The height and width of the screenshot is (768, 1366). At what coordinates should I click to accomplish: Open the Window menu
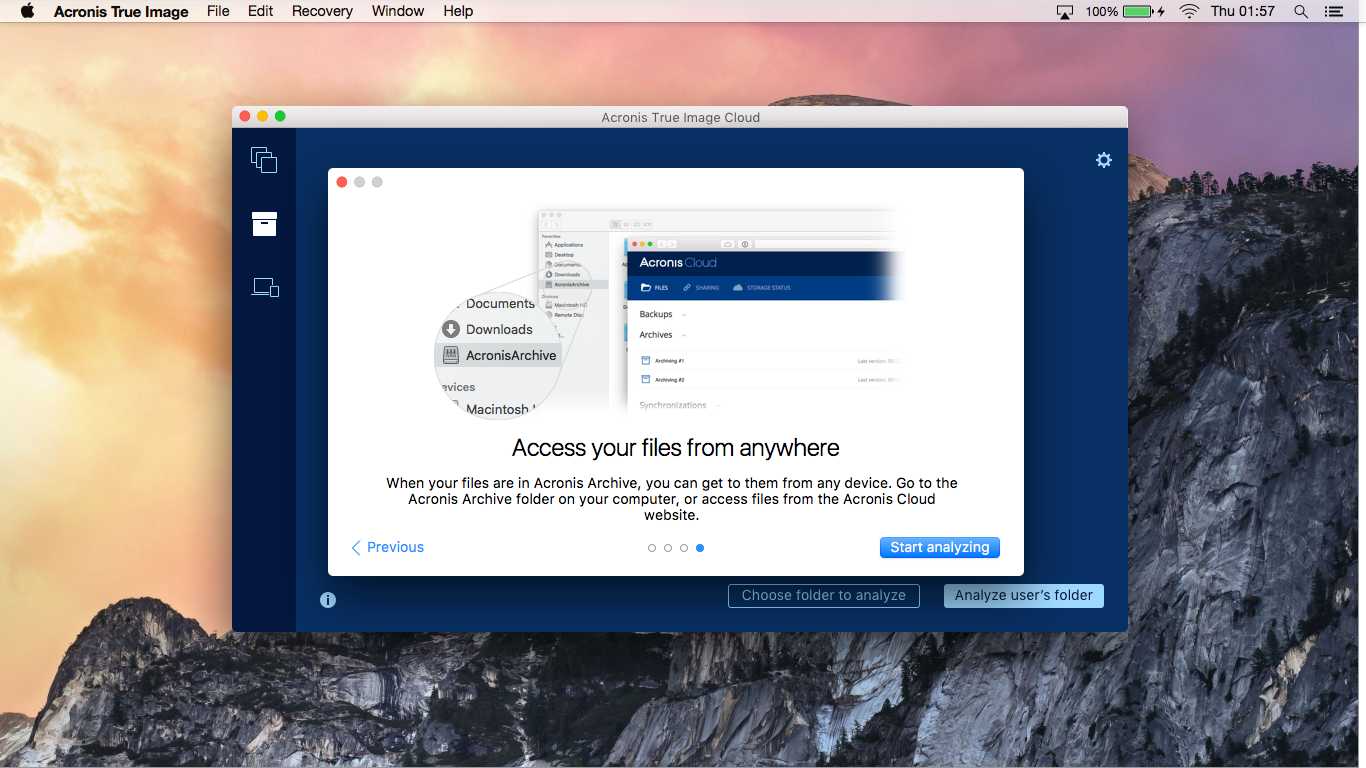(x=398, y=11)
